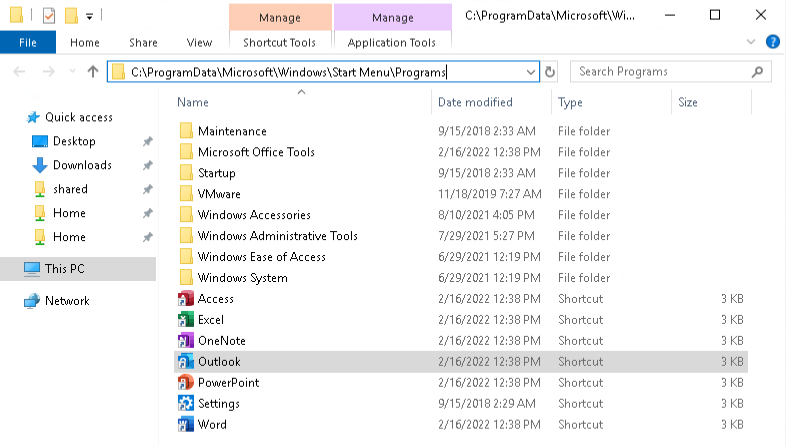Click the Windows Accessories folder icon
This screenshot has width=786, height=446.
pyautogui.click(x=186, y=215)
